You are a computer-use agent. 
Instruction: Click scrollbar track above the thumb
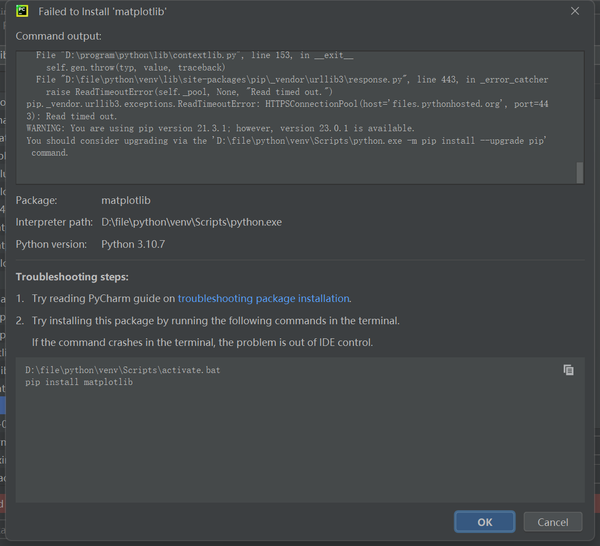point(580,107)
